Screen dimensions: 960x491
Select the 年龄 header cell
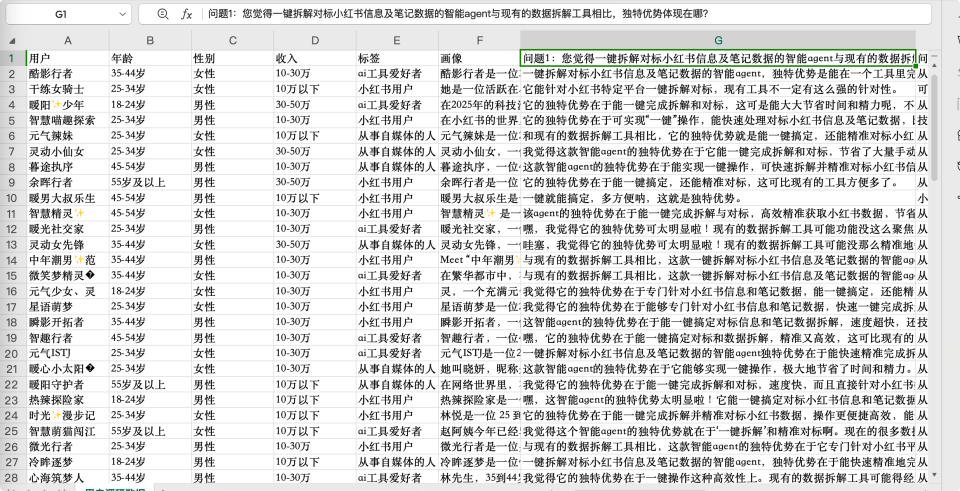(x=151, y=58)
